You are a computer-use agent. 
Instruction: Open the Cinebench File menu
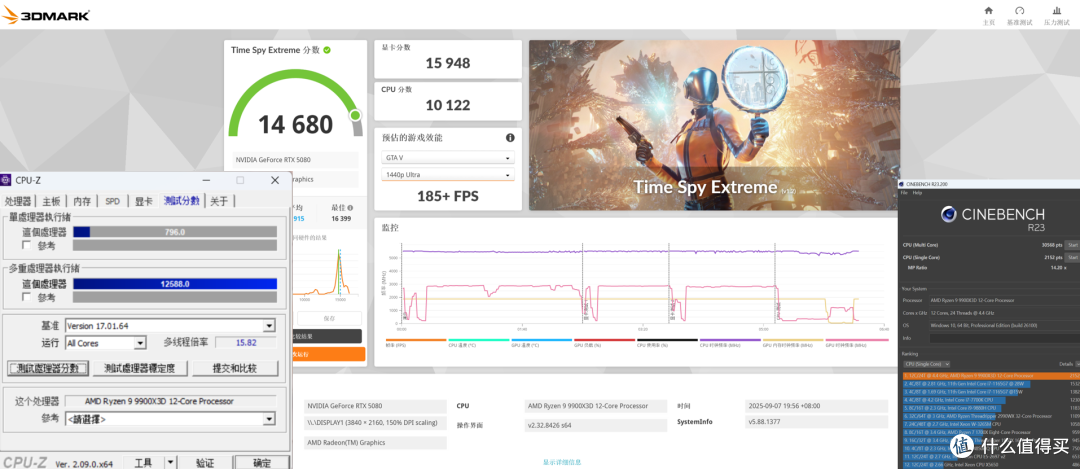pyautogui.click(x=904, y=193)
